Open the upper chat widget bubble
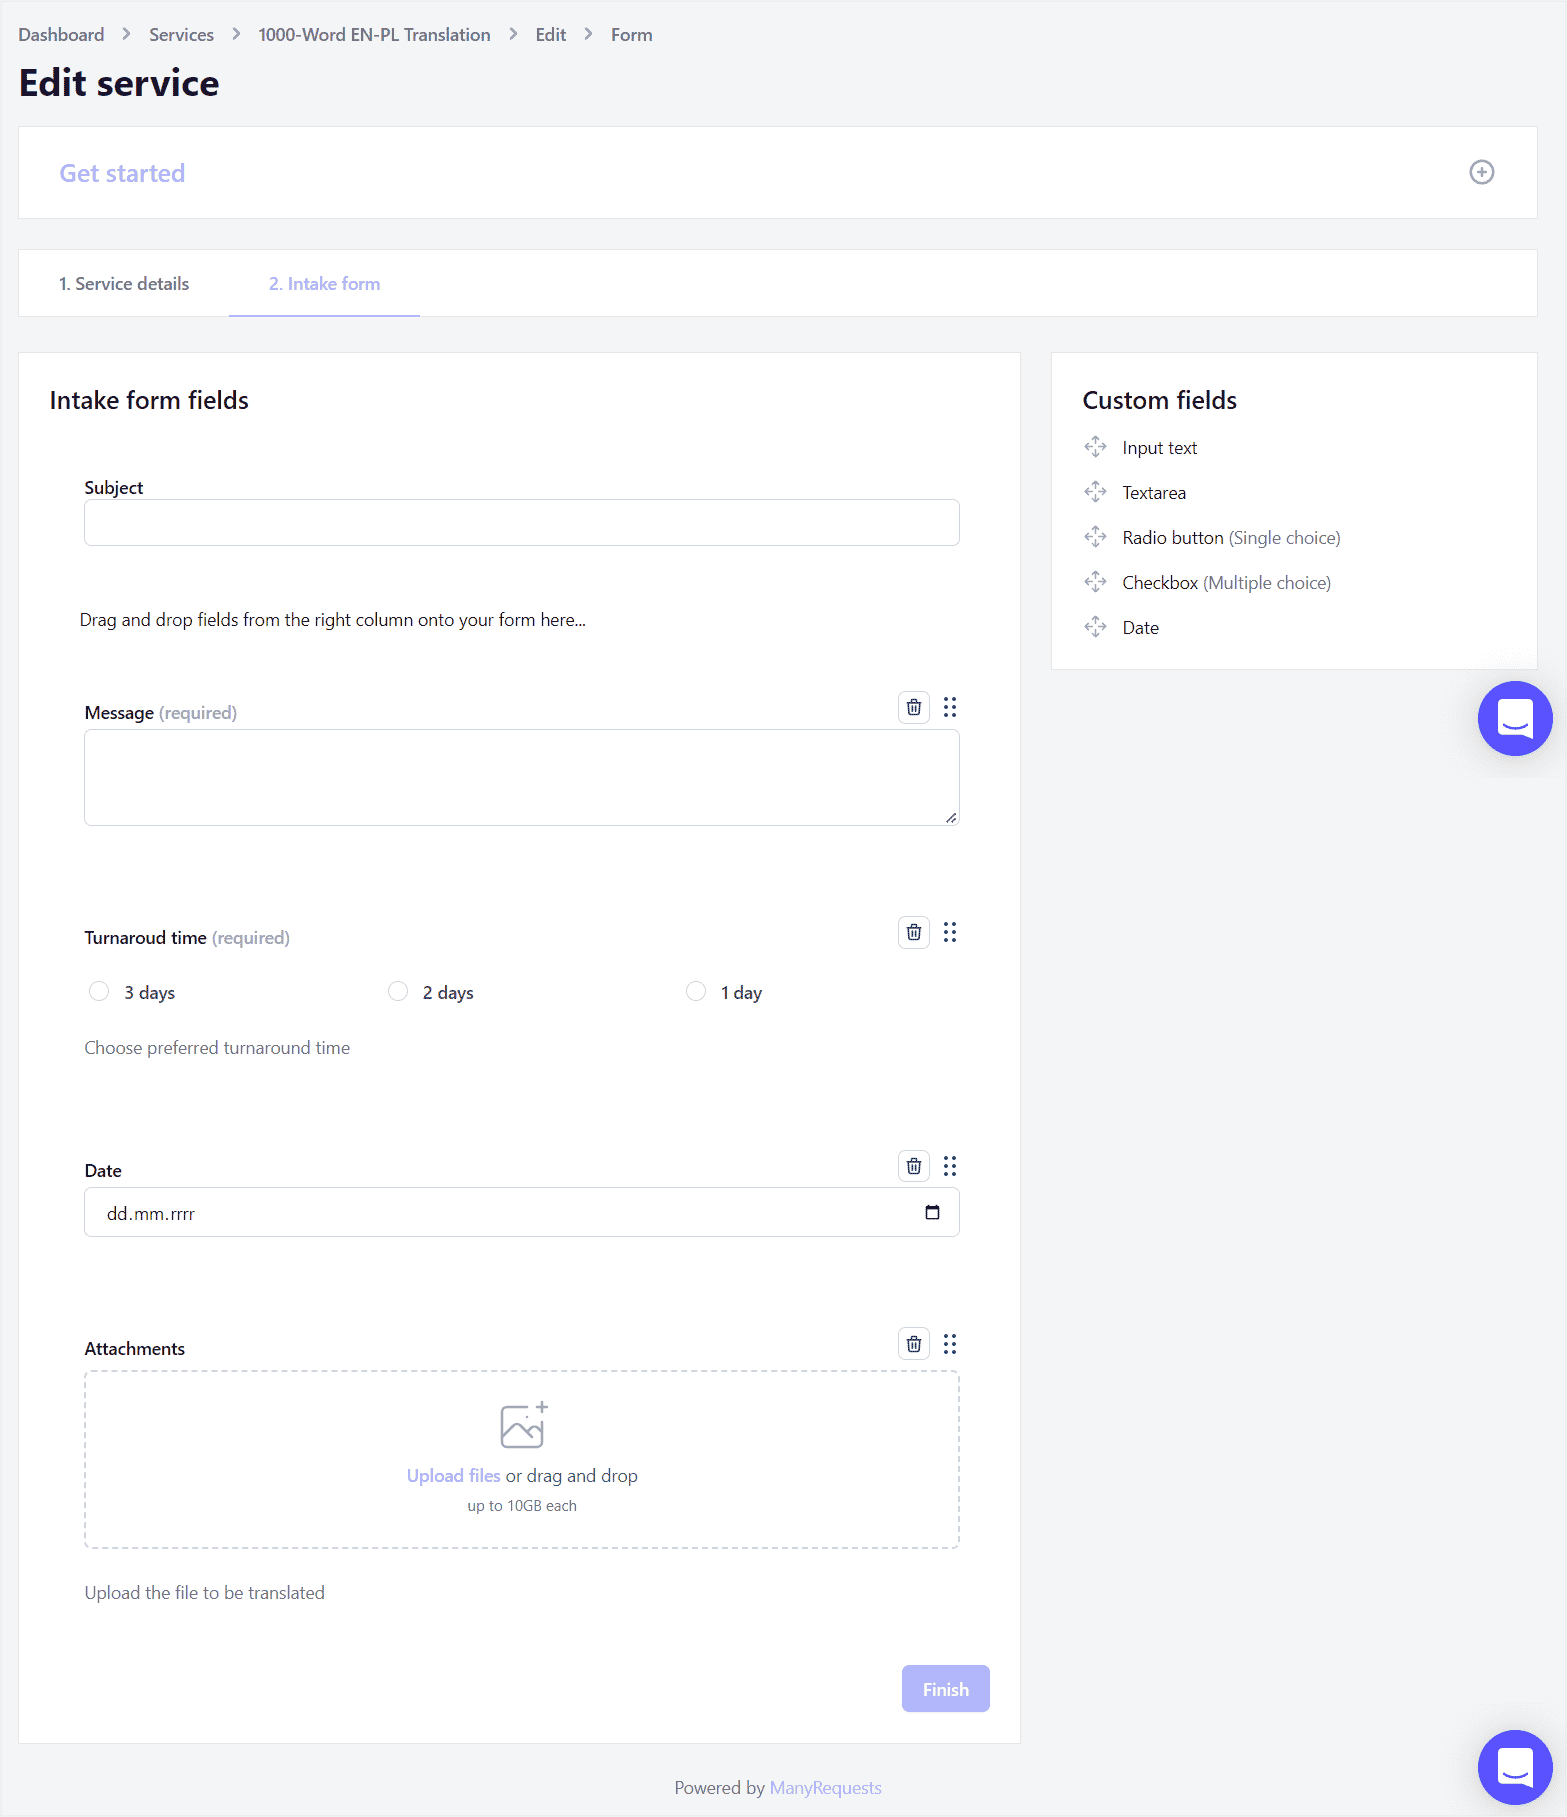Image resolution: width=1567 pixels, height=1817 pixels. 1515,718
